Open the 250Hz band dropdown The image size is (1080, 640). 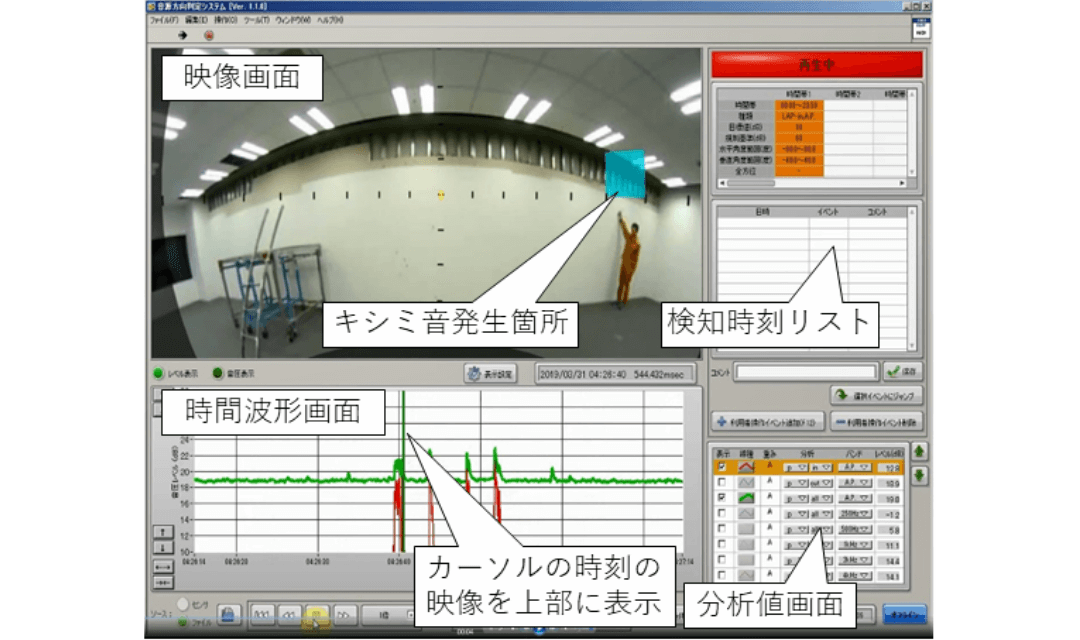pos(855,514)
